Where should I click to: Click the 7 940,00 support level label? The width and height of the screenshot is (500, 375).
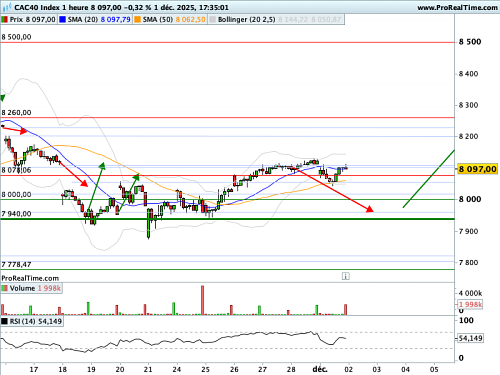16,214
